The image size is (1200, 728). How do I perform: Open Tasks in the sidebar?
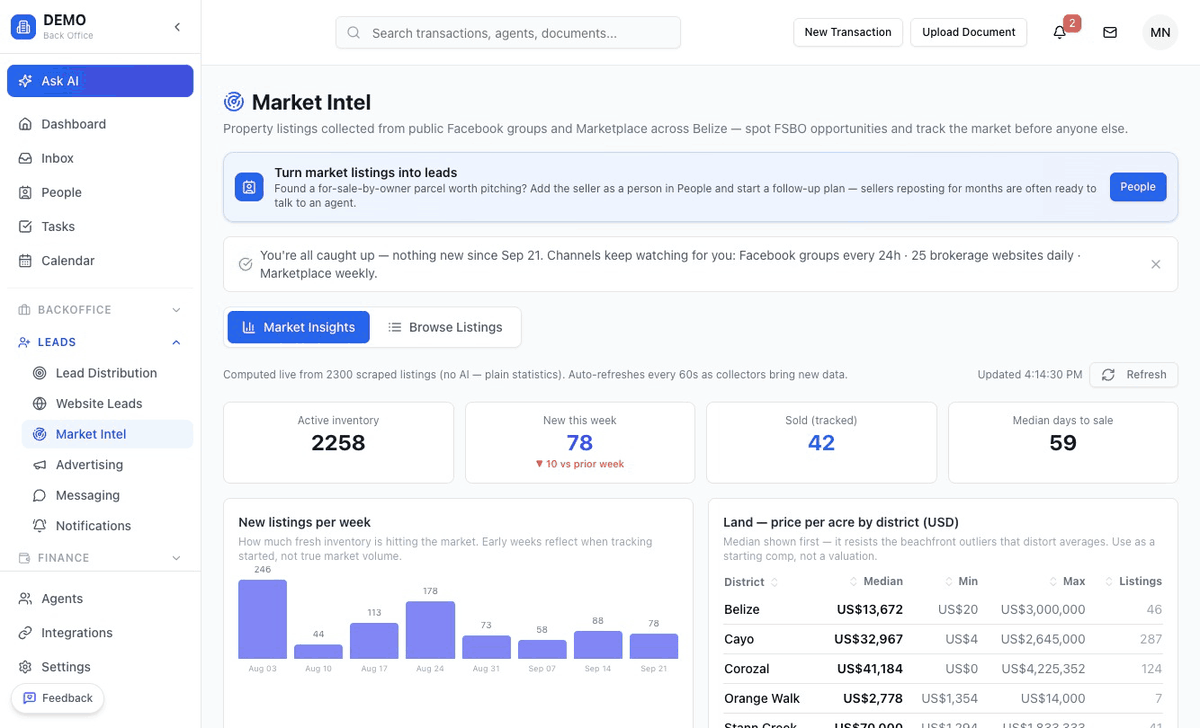pyautogui.click(x=100, y=226)
